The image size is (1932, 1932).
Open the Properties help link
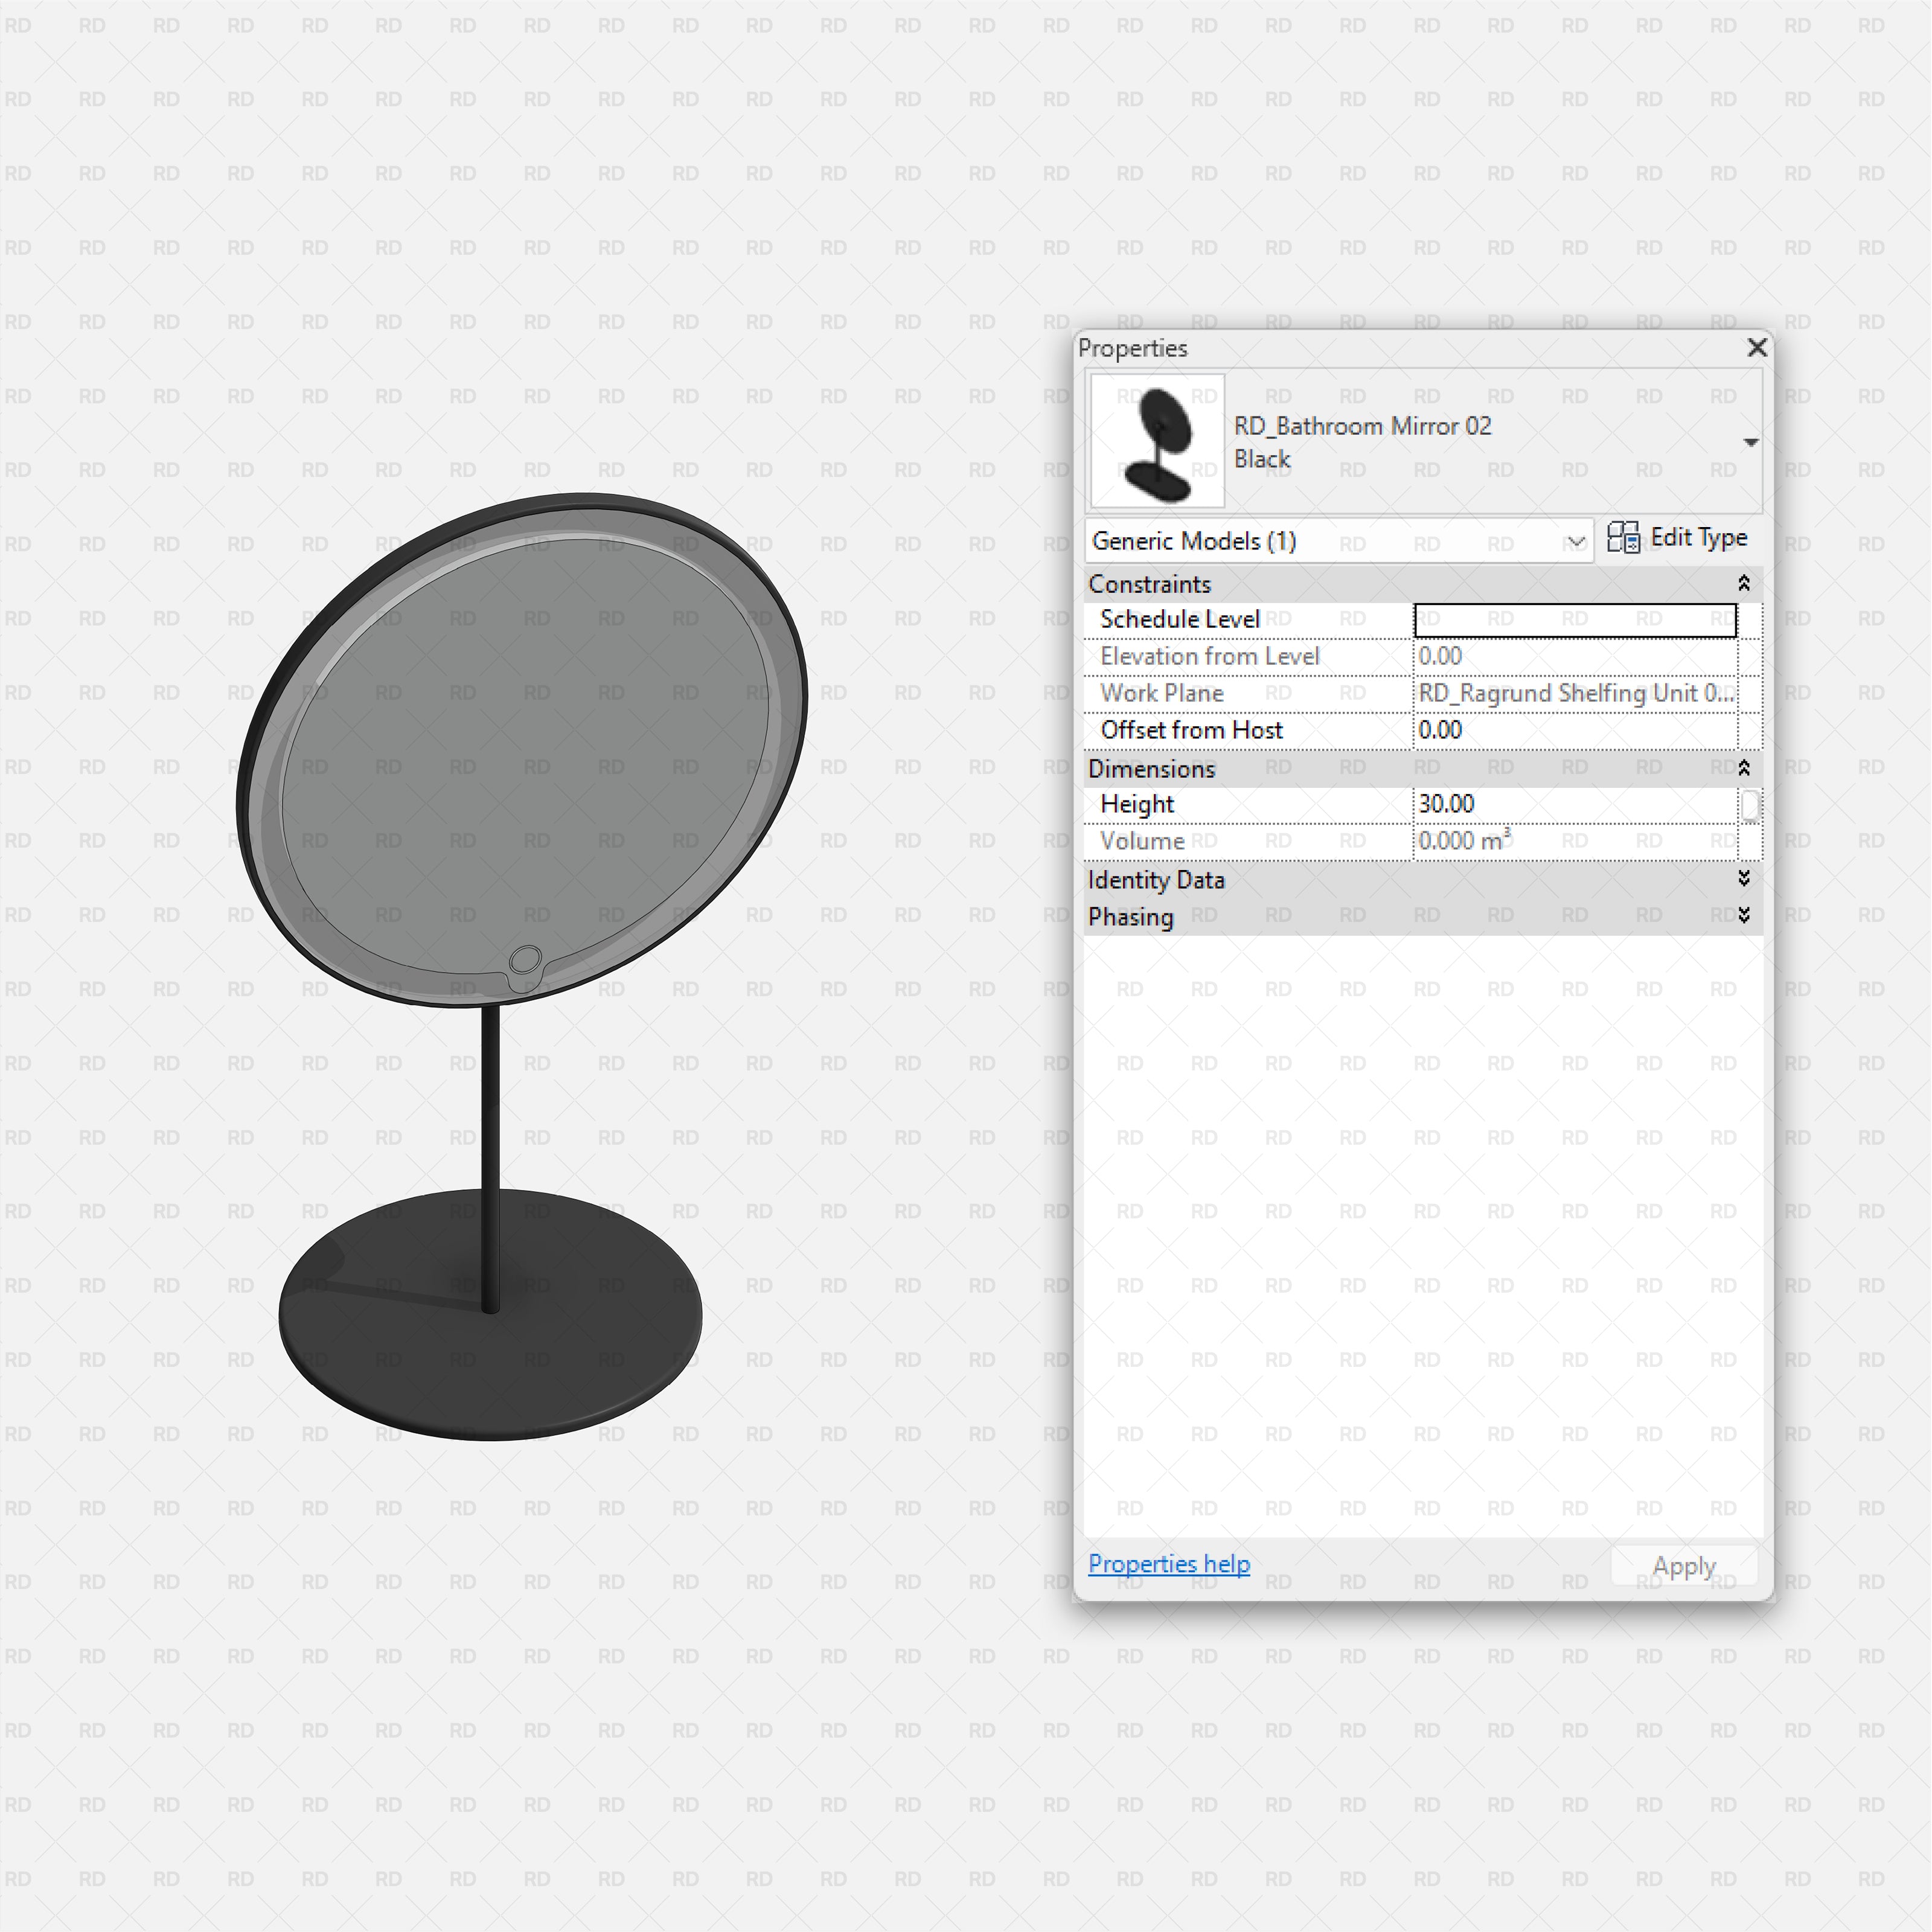click(x=1168, y=1563)
